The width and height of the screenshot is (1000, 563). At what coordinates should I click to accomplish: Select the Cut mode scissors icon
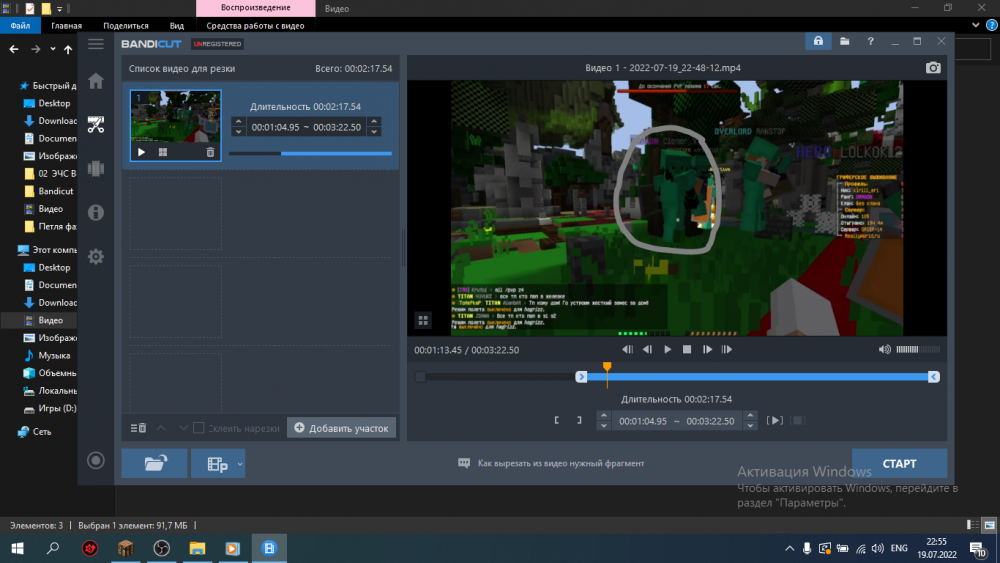96,124
